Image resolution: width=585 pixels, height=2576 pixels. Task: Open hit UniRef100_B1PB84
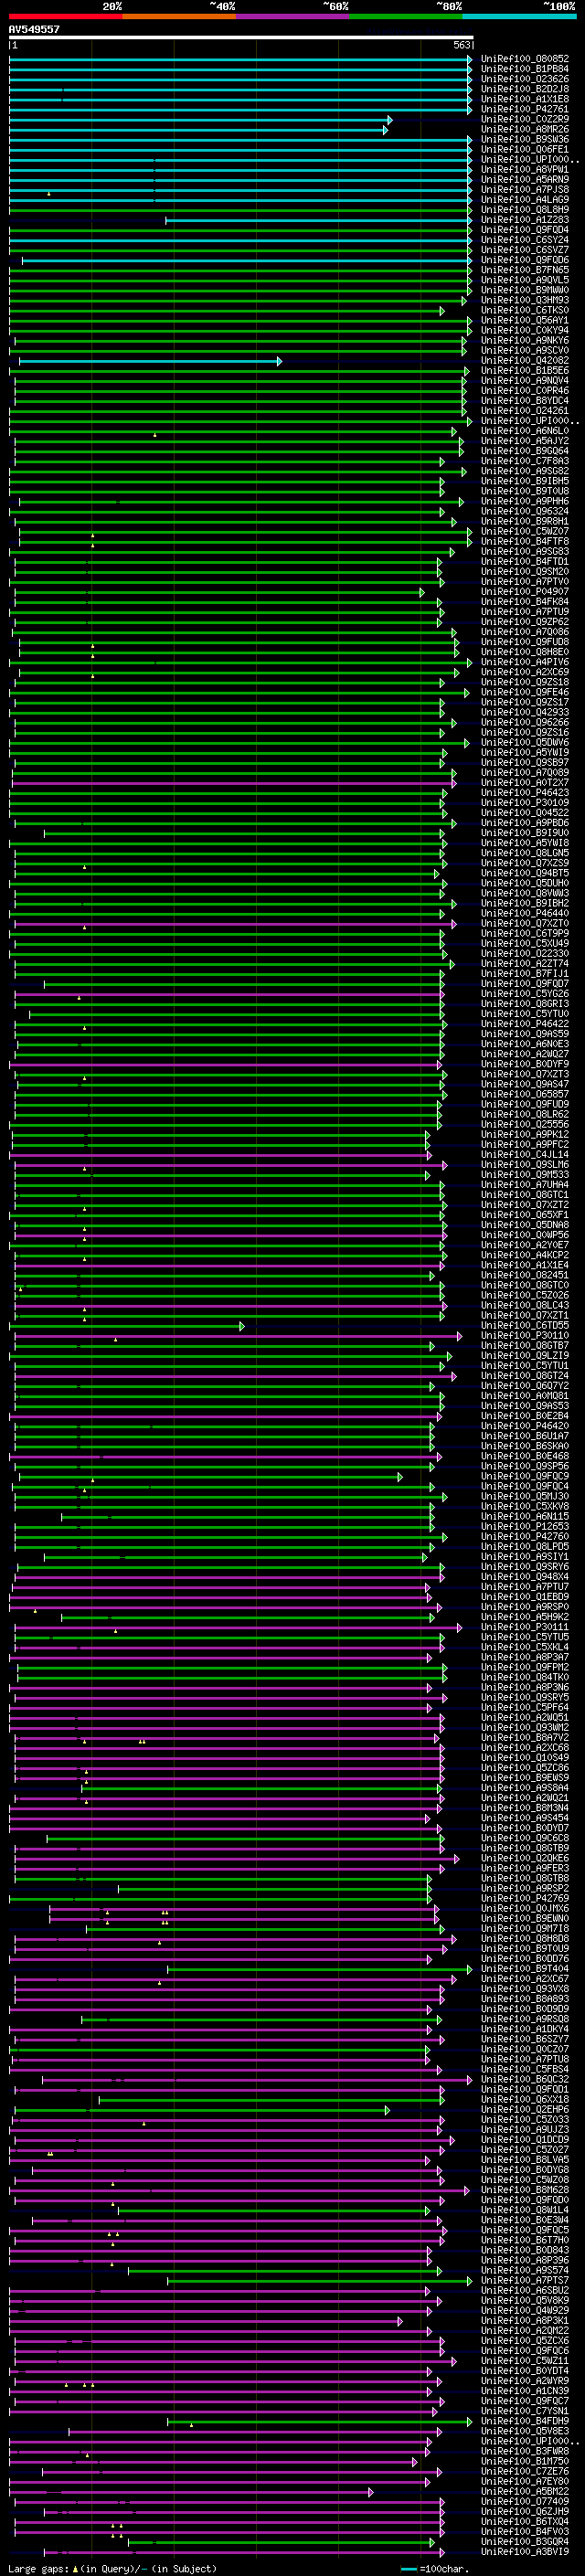click(525, 69)
